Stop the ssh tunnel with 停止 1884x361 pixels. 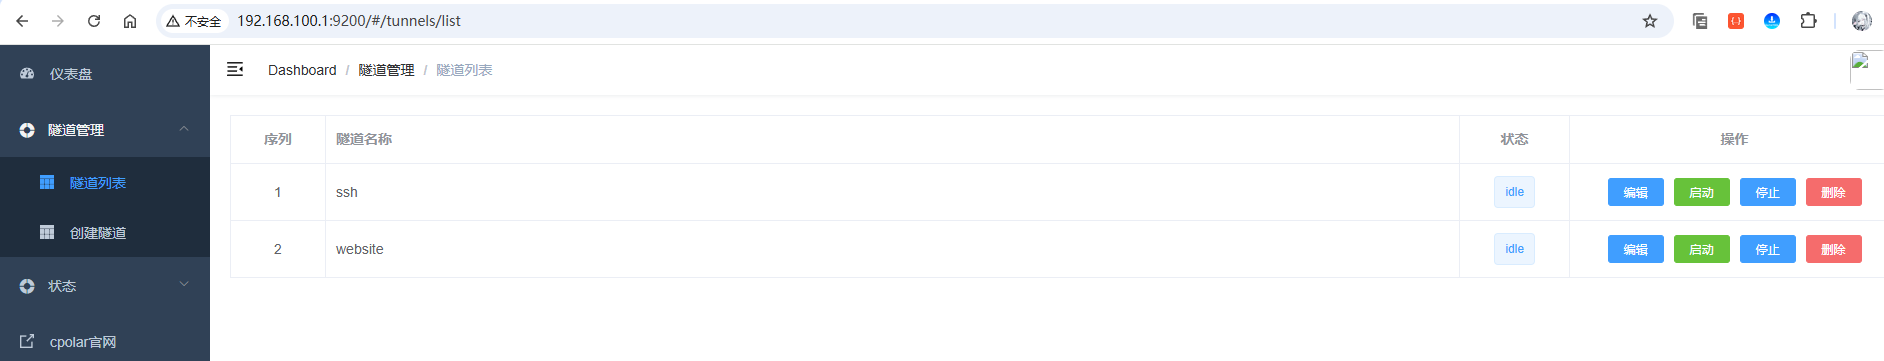coord(1768,192)
